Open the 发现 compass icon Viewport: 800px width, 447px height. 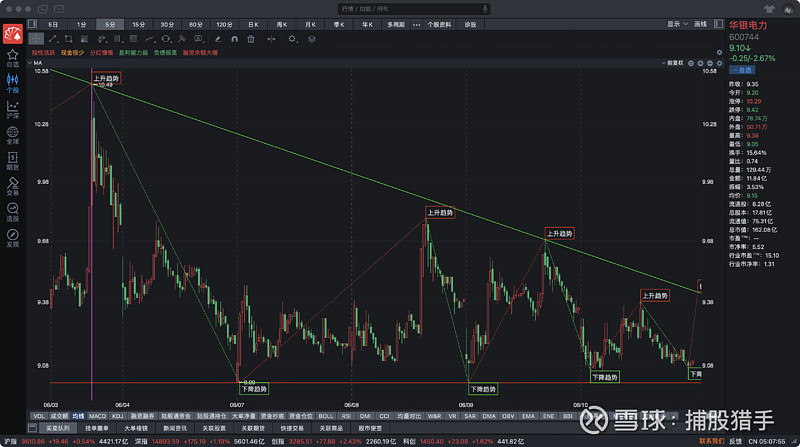pyautogui.click(x=12, y=238)
